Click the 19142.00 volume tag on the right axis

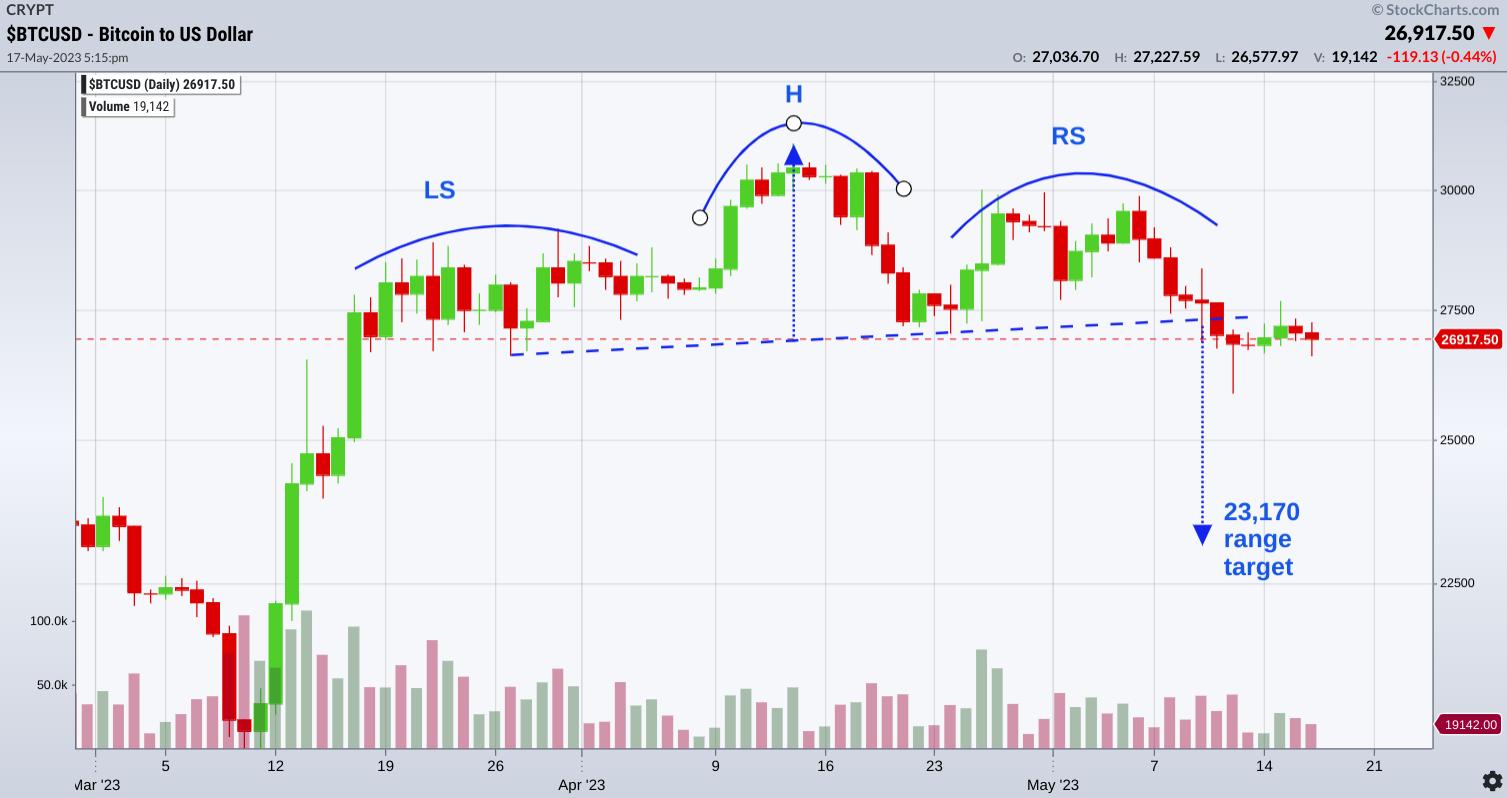tap(1468, 725)
